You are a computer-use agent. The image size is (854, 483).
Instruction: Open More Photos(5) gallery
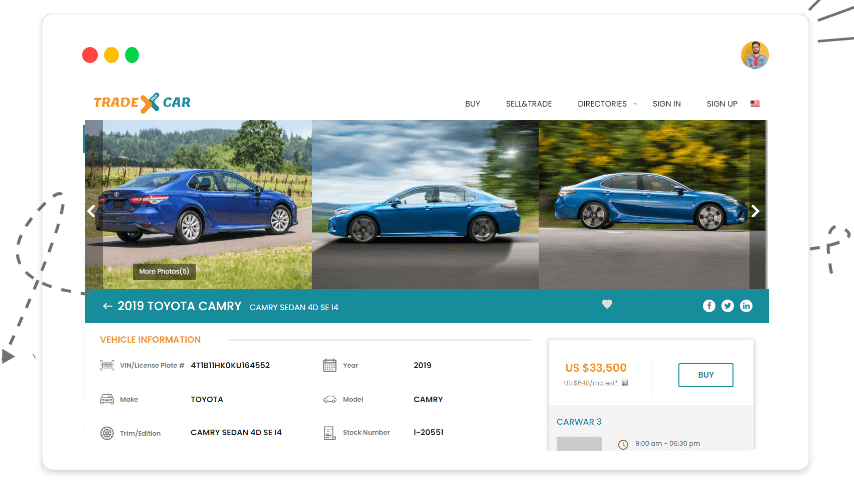pyautogui.click(x=164, y=271)
